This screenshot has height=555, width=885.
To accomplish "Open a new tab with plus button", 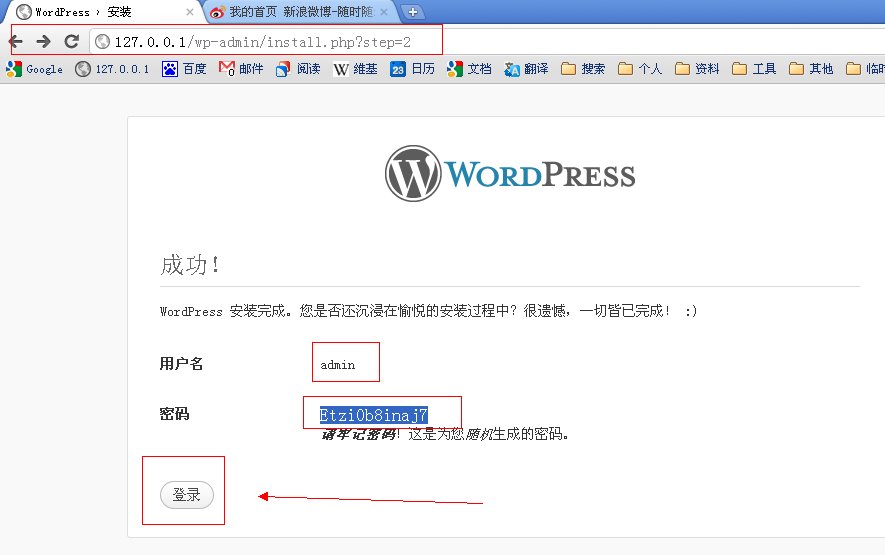I will pos(413,12).
